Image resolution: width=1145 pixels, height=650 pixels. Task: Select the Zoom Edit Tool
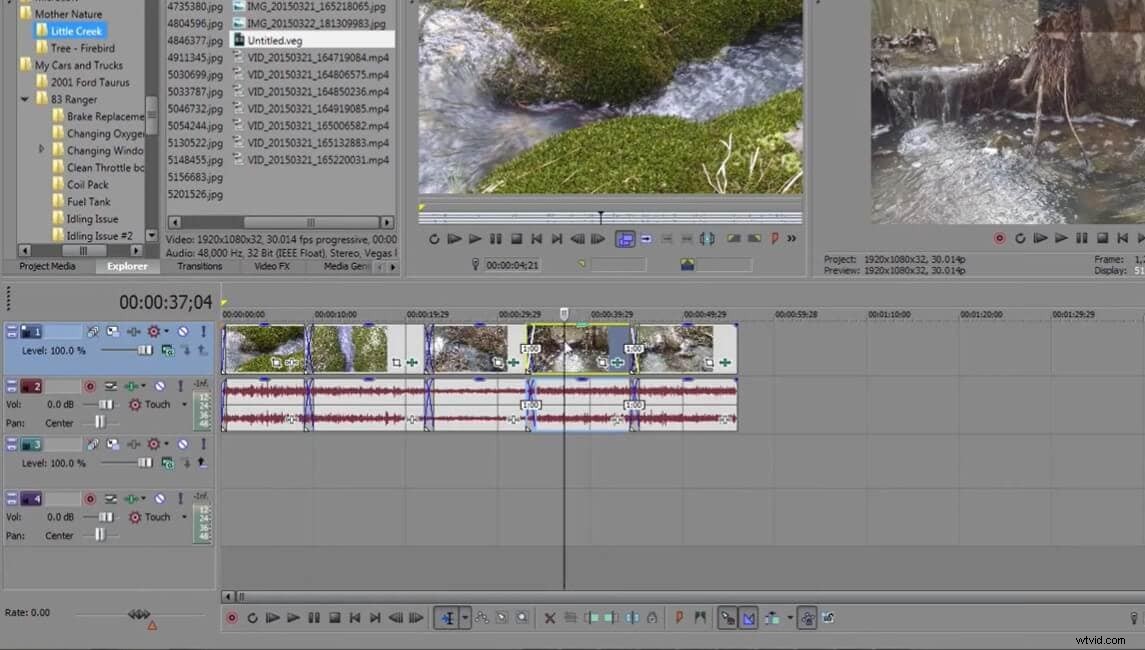click(521, 618)
